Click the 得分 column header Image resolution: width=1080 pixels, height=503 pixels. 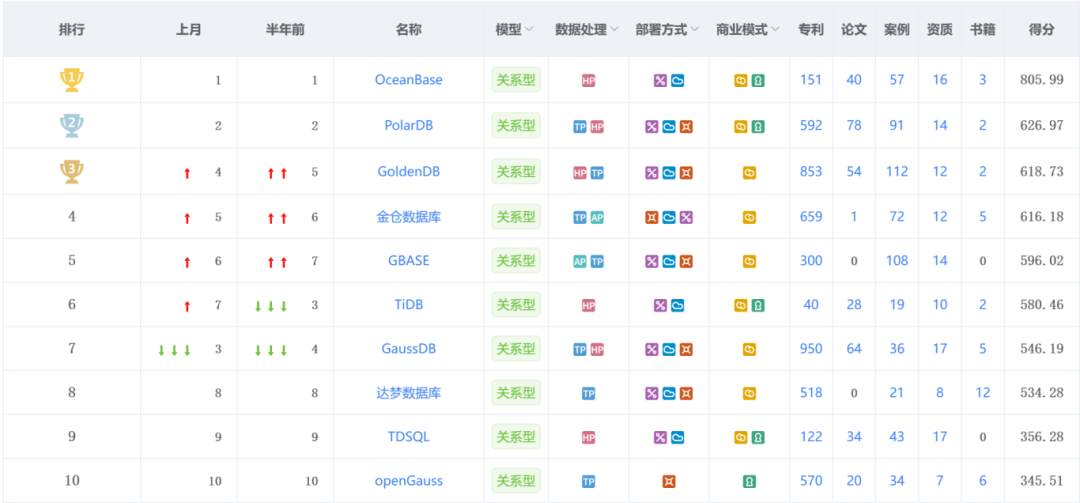(x=1041, y=30)
